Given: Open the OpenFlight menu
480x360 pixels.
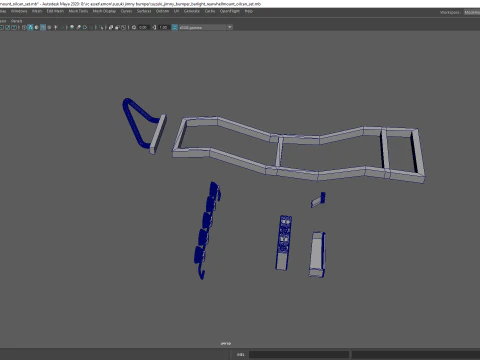Looking at the screenshot, I should pos(230,11).
